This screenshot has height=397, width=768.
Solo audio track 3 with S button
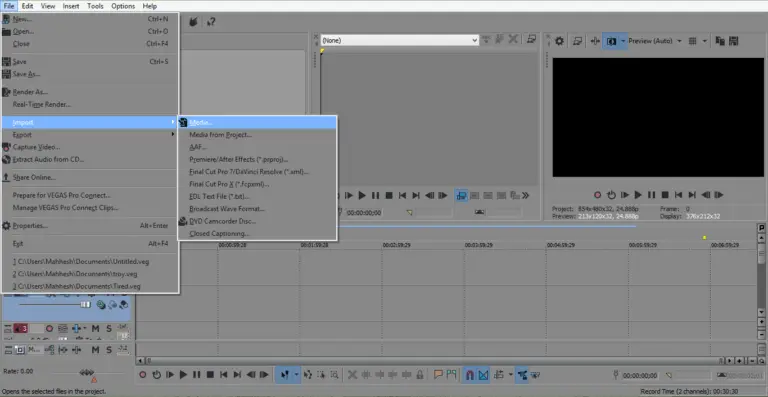pos(109,328)
